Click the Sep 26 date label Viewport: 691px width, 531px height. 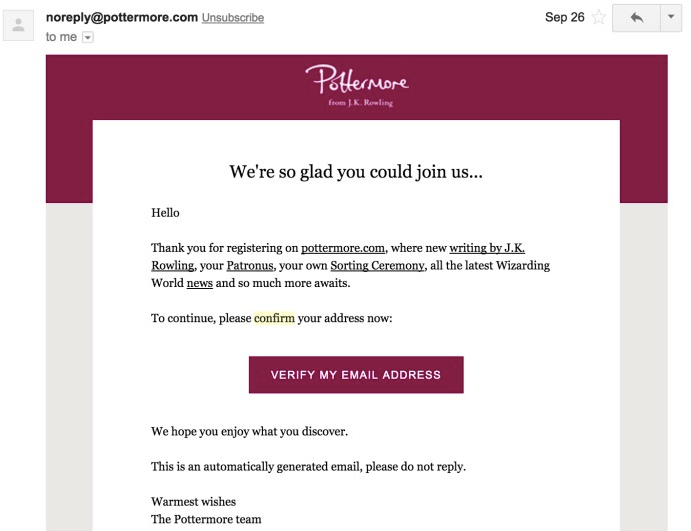click(x=565, y=17)
